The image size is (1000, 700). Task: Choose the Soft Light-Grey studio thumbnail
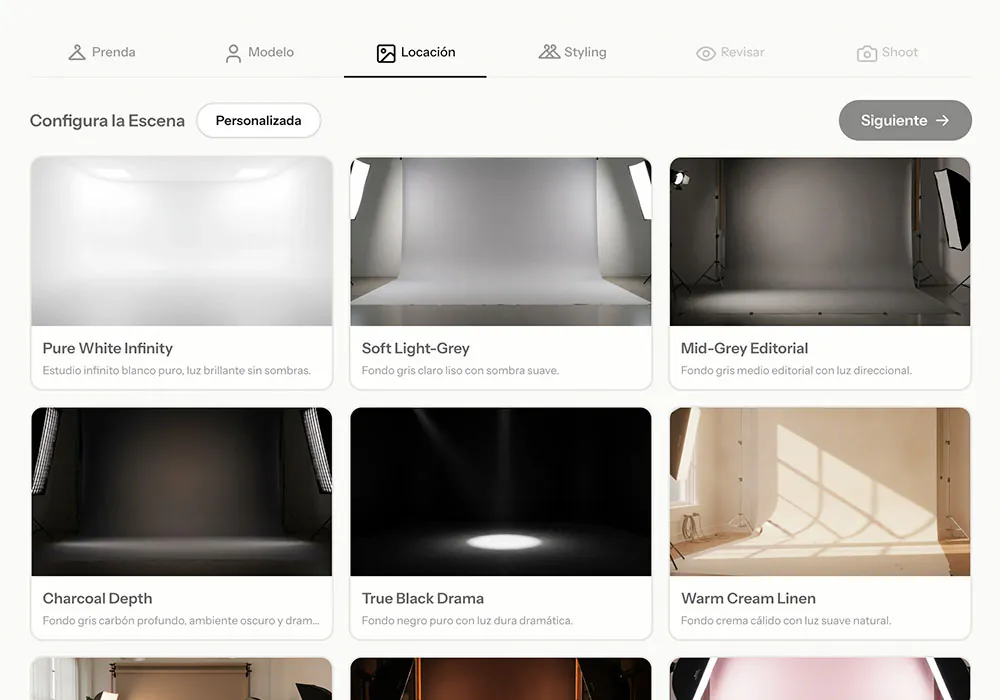click(x=501, y=242)
